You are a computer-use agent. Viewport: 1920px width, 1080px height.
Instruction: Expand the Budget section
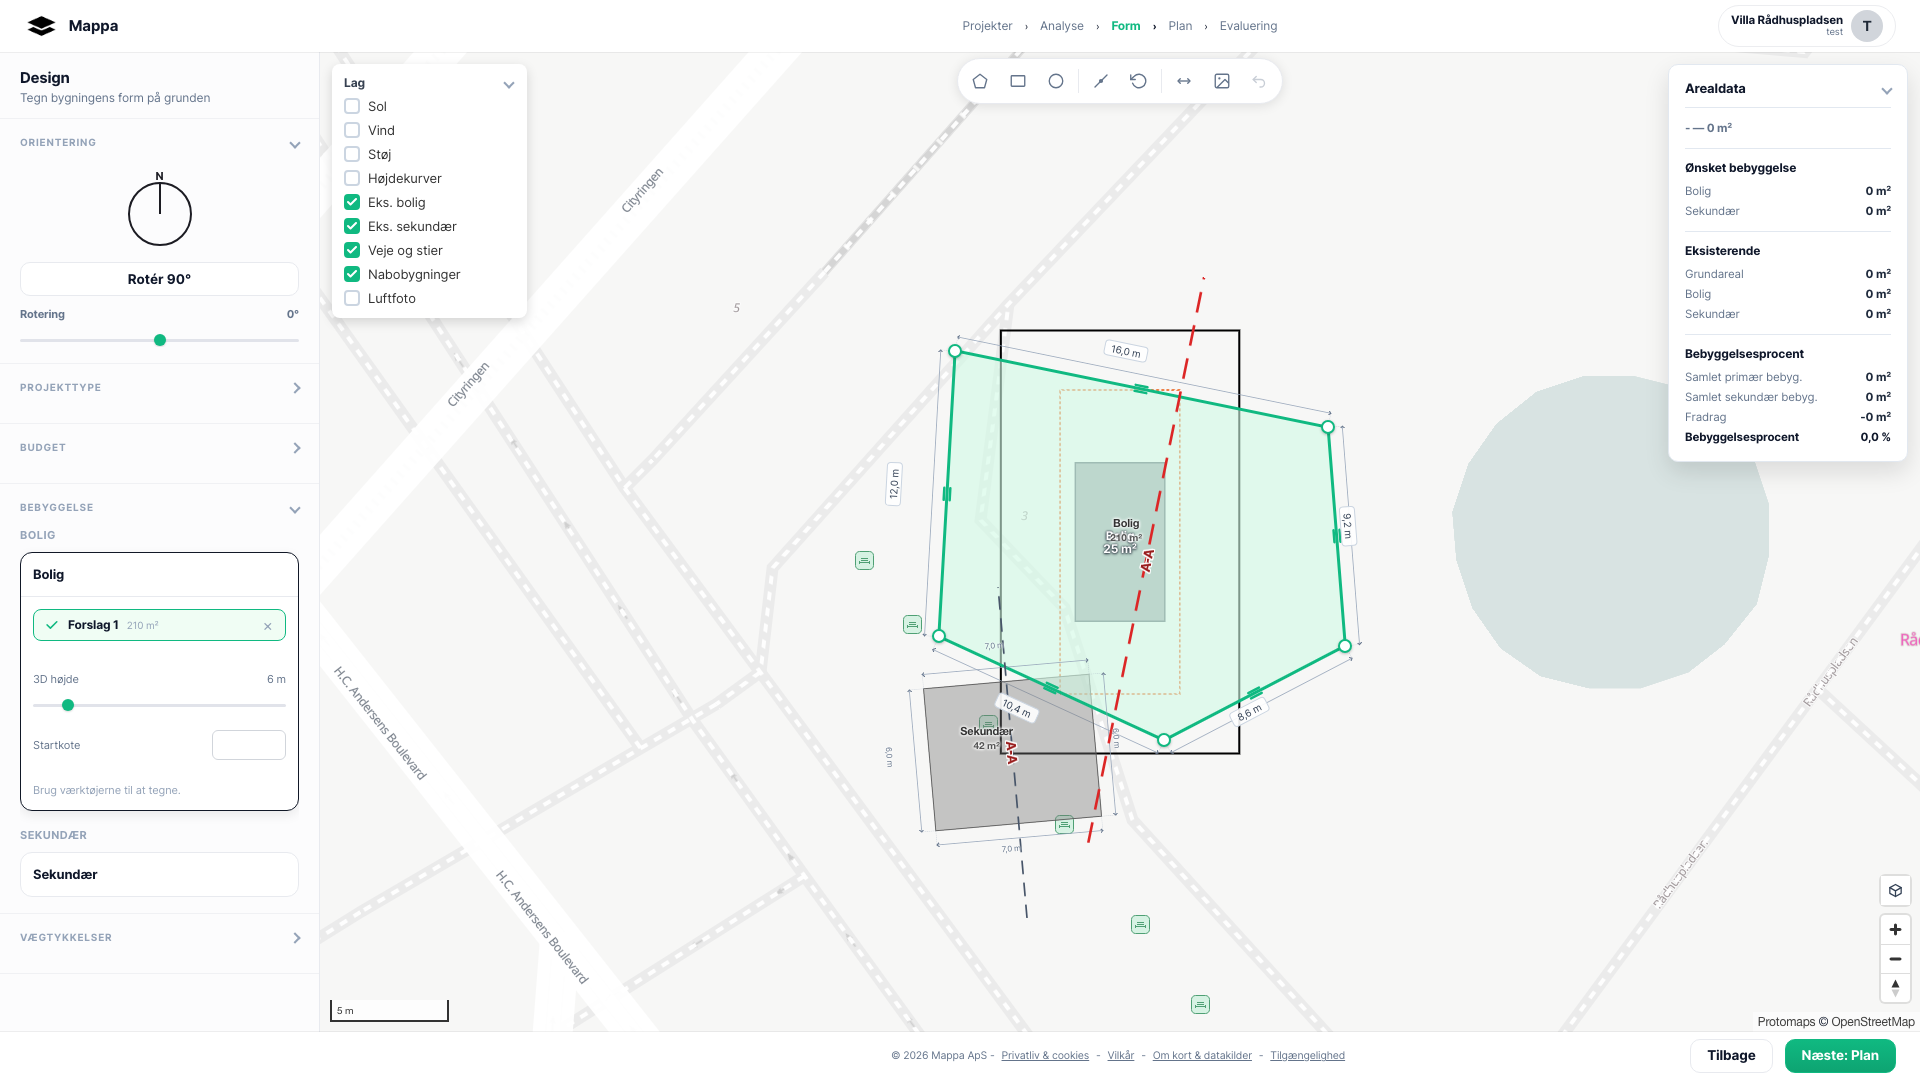(x=296, y=448)
